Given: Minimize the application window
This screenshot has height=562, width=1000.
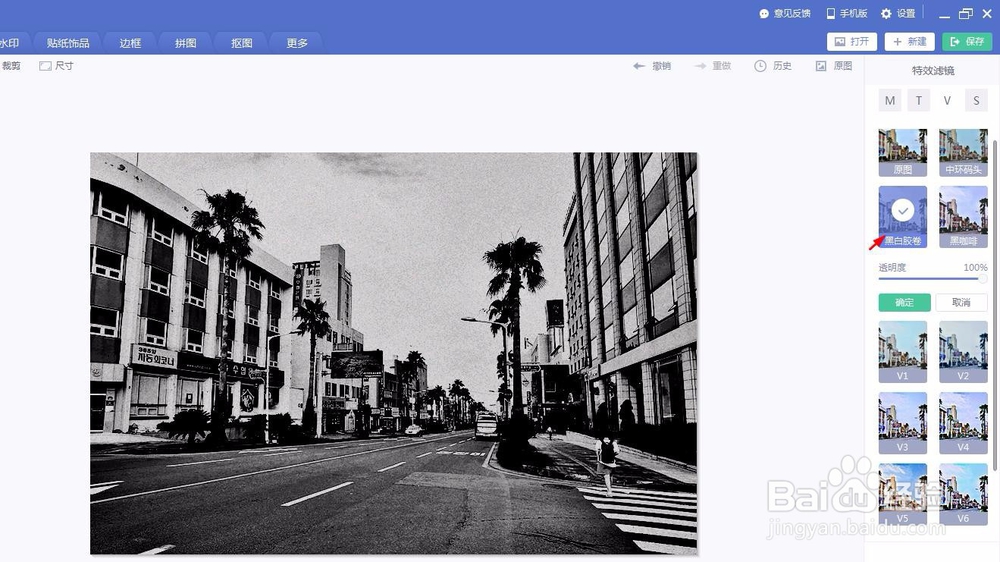Looking at the screenshot, I should 945,14.
